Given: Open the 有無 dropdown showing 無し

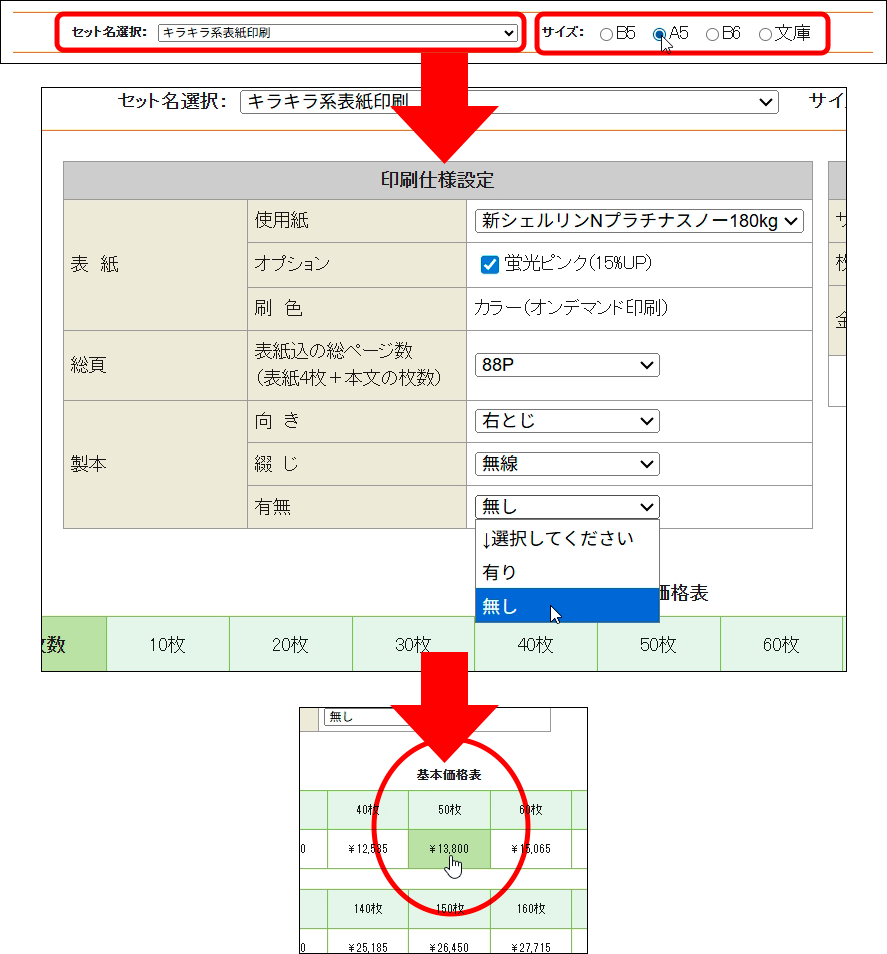Looking at the screenshot, I should tap(567, 507).
